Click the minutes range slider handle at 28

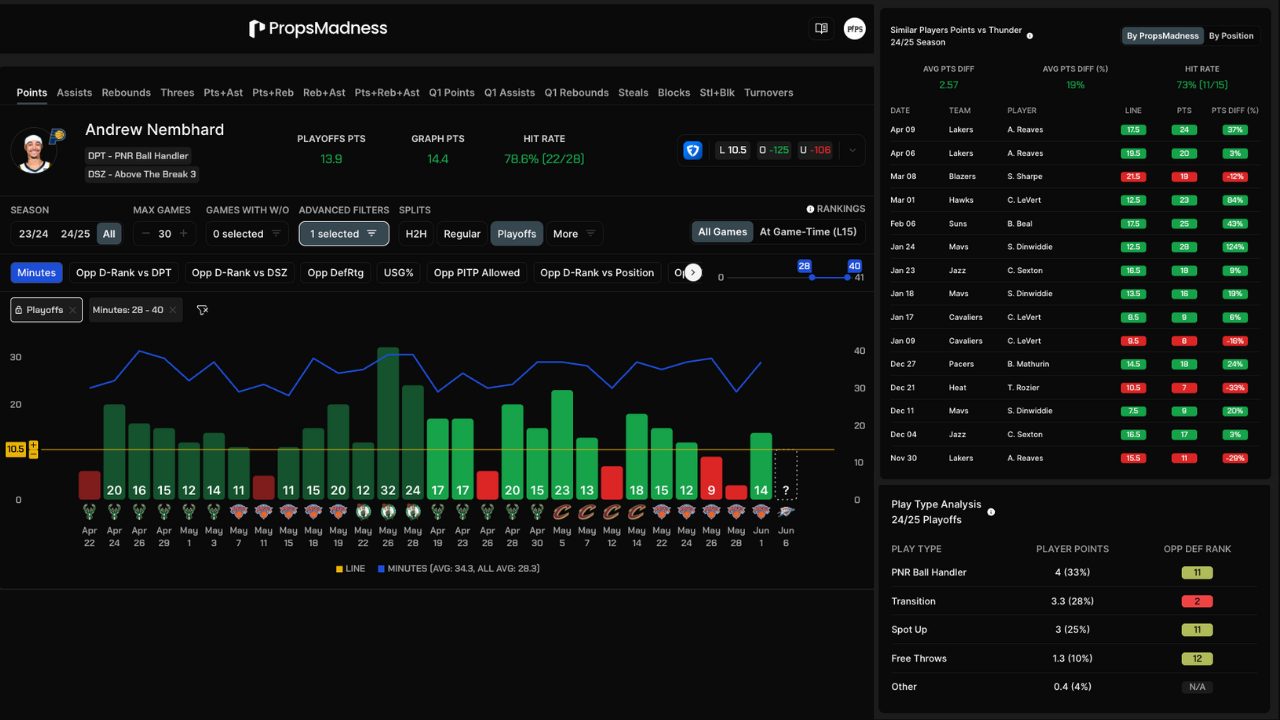coord(811,277)
